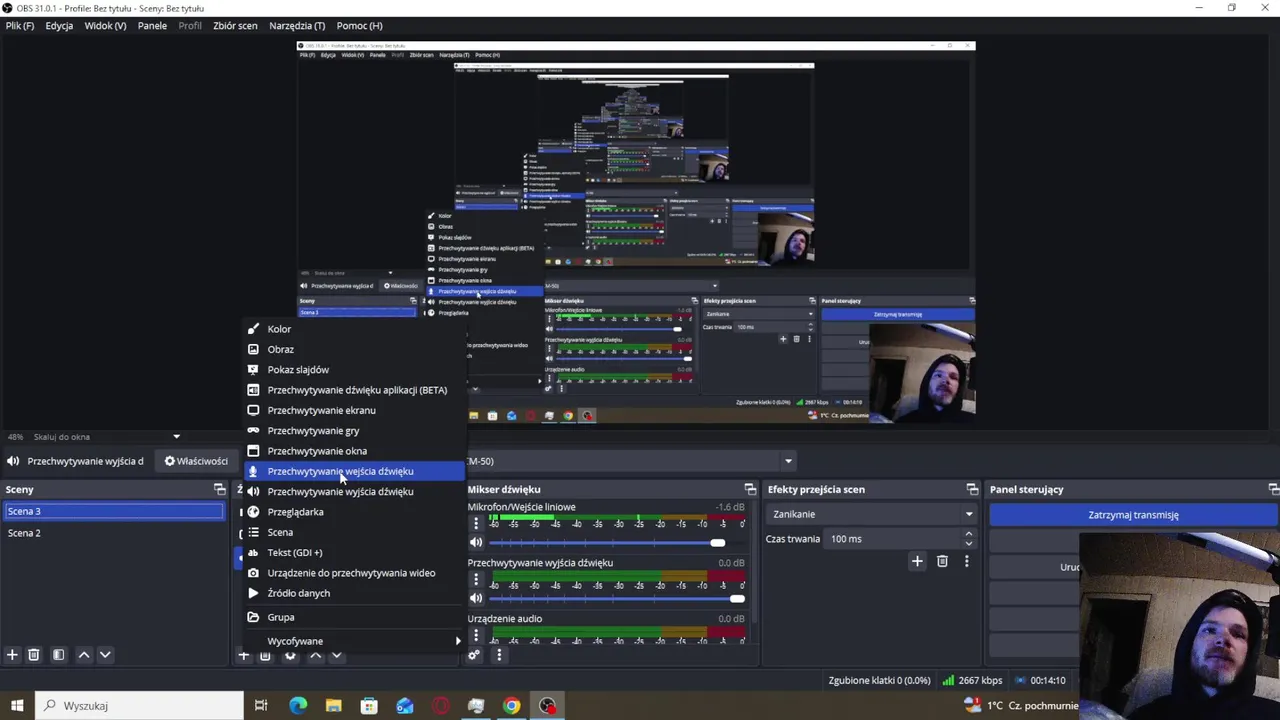Click the Właściwości button
The image size is (1280, 720).
click(196, 461)
